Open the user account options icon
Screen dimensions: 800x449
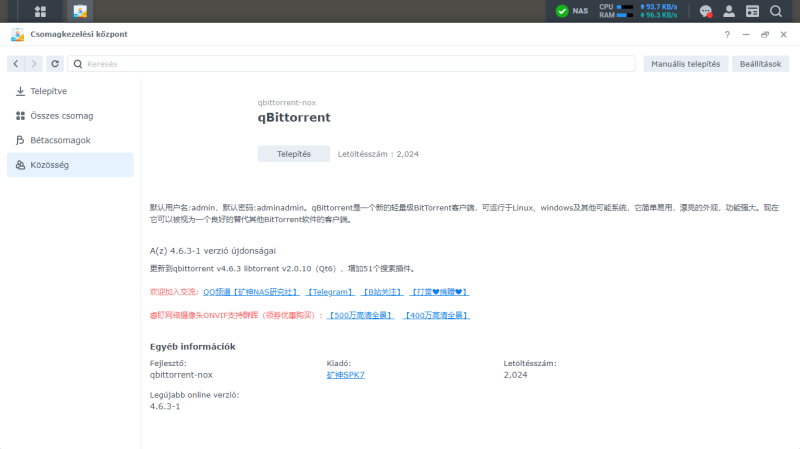point(729,11)
